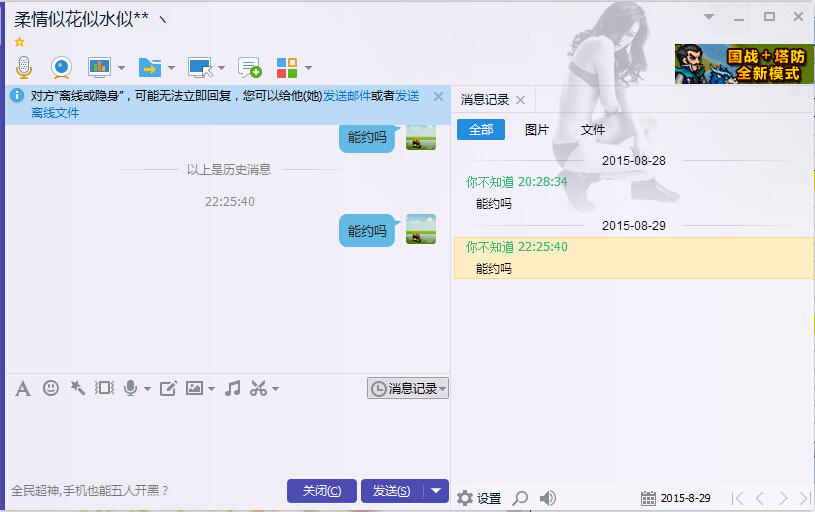815x512 pixels.
Task: Search message history with magnifier icon
Action: coord(520,498)
